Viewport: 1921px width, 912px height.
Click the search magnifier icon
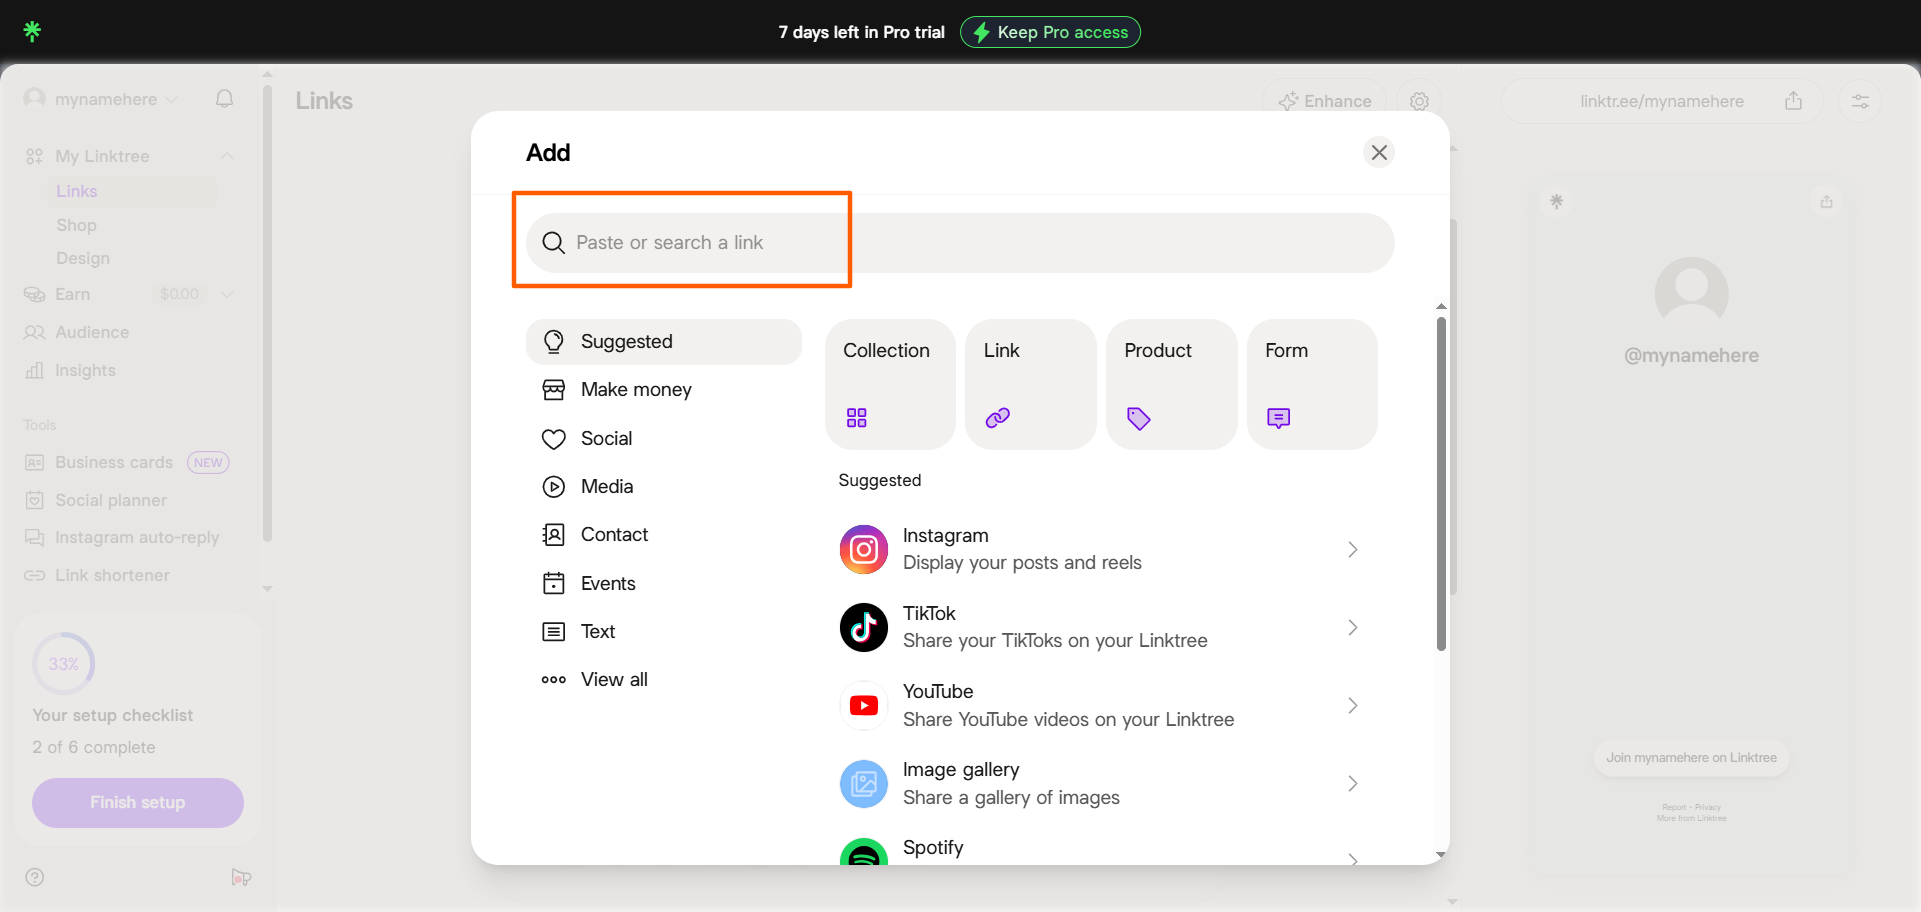click(x=554, y=243)
